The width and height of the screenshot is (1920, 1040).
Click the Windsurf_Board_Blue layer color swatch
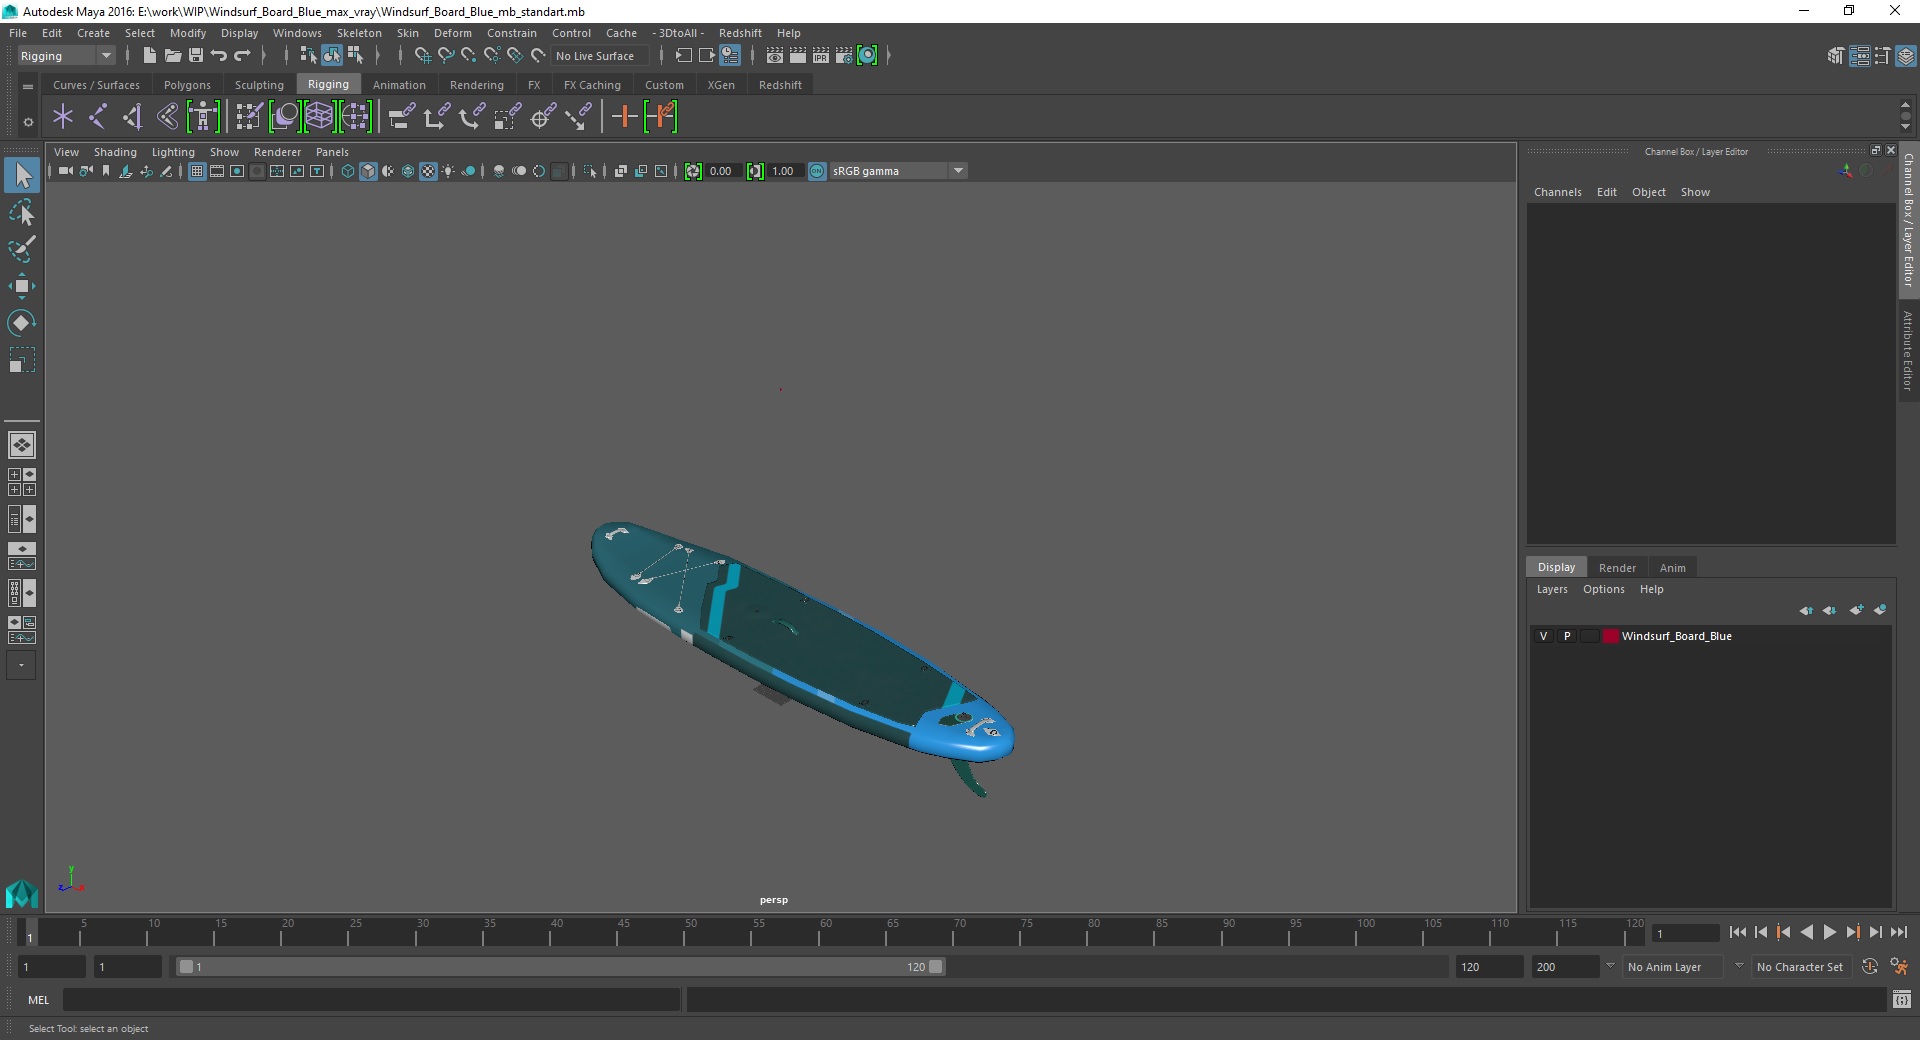(1610, 636)
